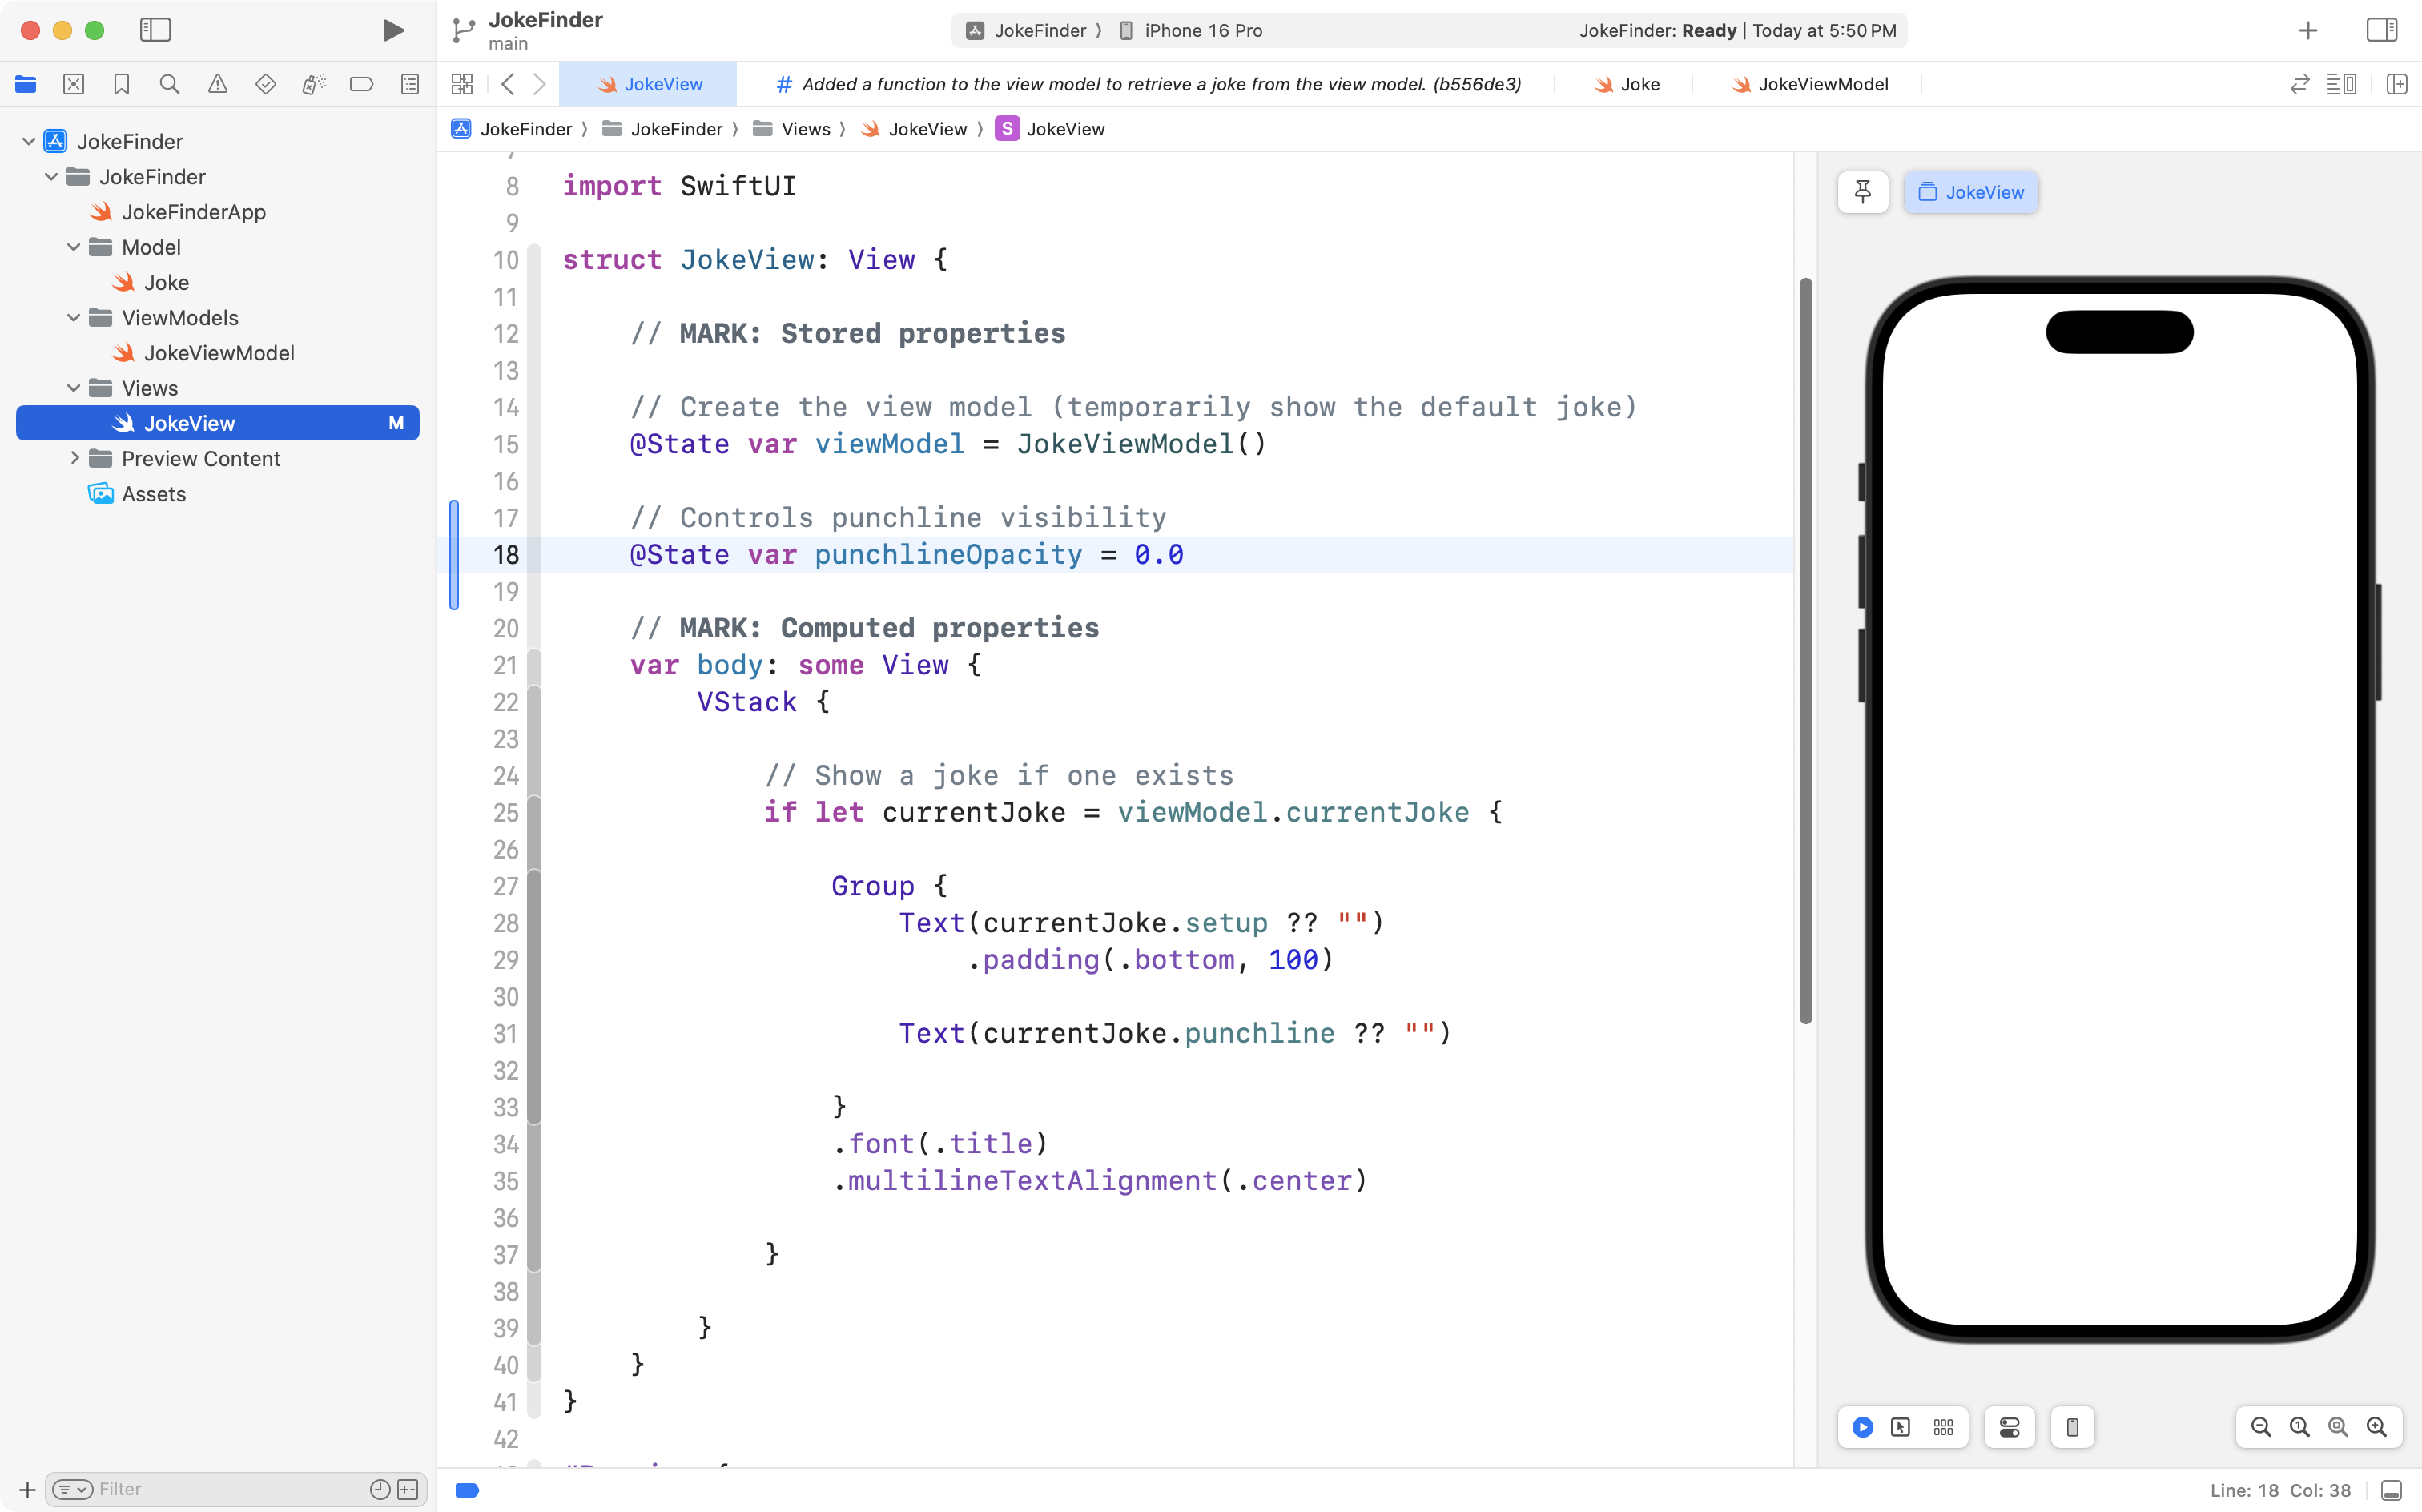Start the Live preview mode button
Viewport: 2422px width, 1512px height.
point(1862,1427)
